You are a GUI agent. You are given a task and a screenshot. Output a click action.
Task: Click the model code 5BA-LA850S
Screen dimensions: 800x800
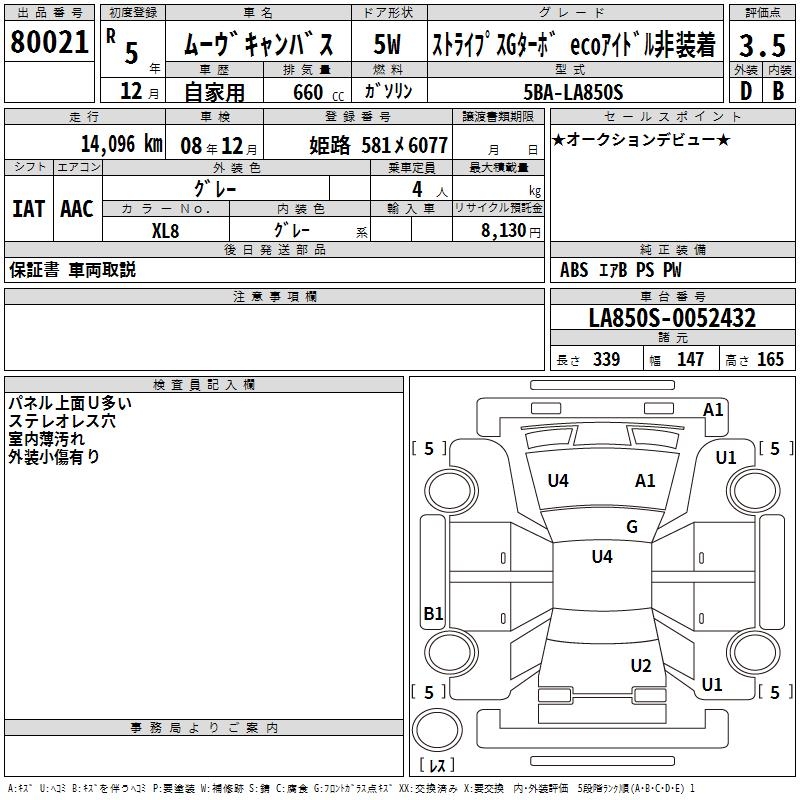click(573, 92)
